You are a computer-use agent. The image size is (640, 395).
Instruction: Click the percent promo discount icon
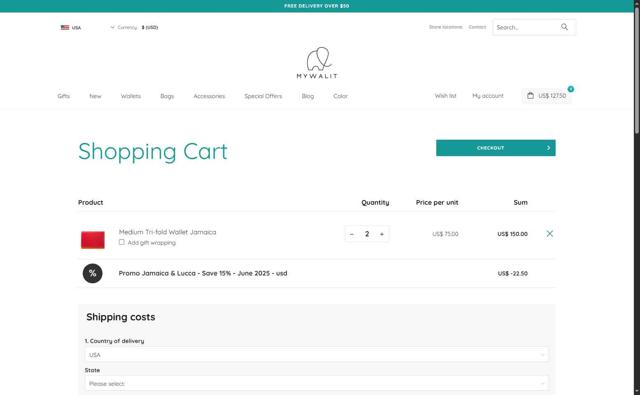click(x=93, y=273)
